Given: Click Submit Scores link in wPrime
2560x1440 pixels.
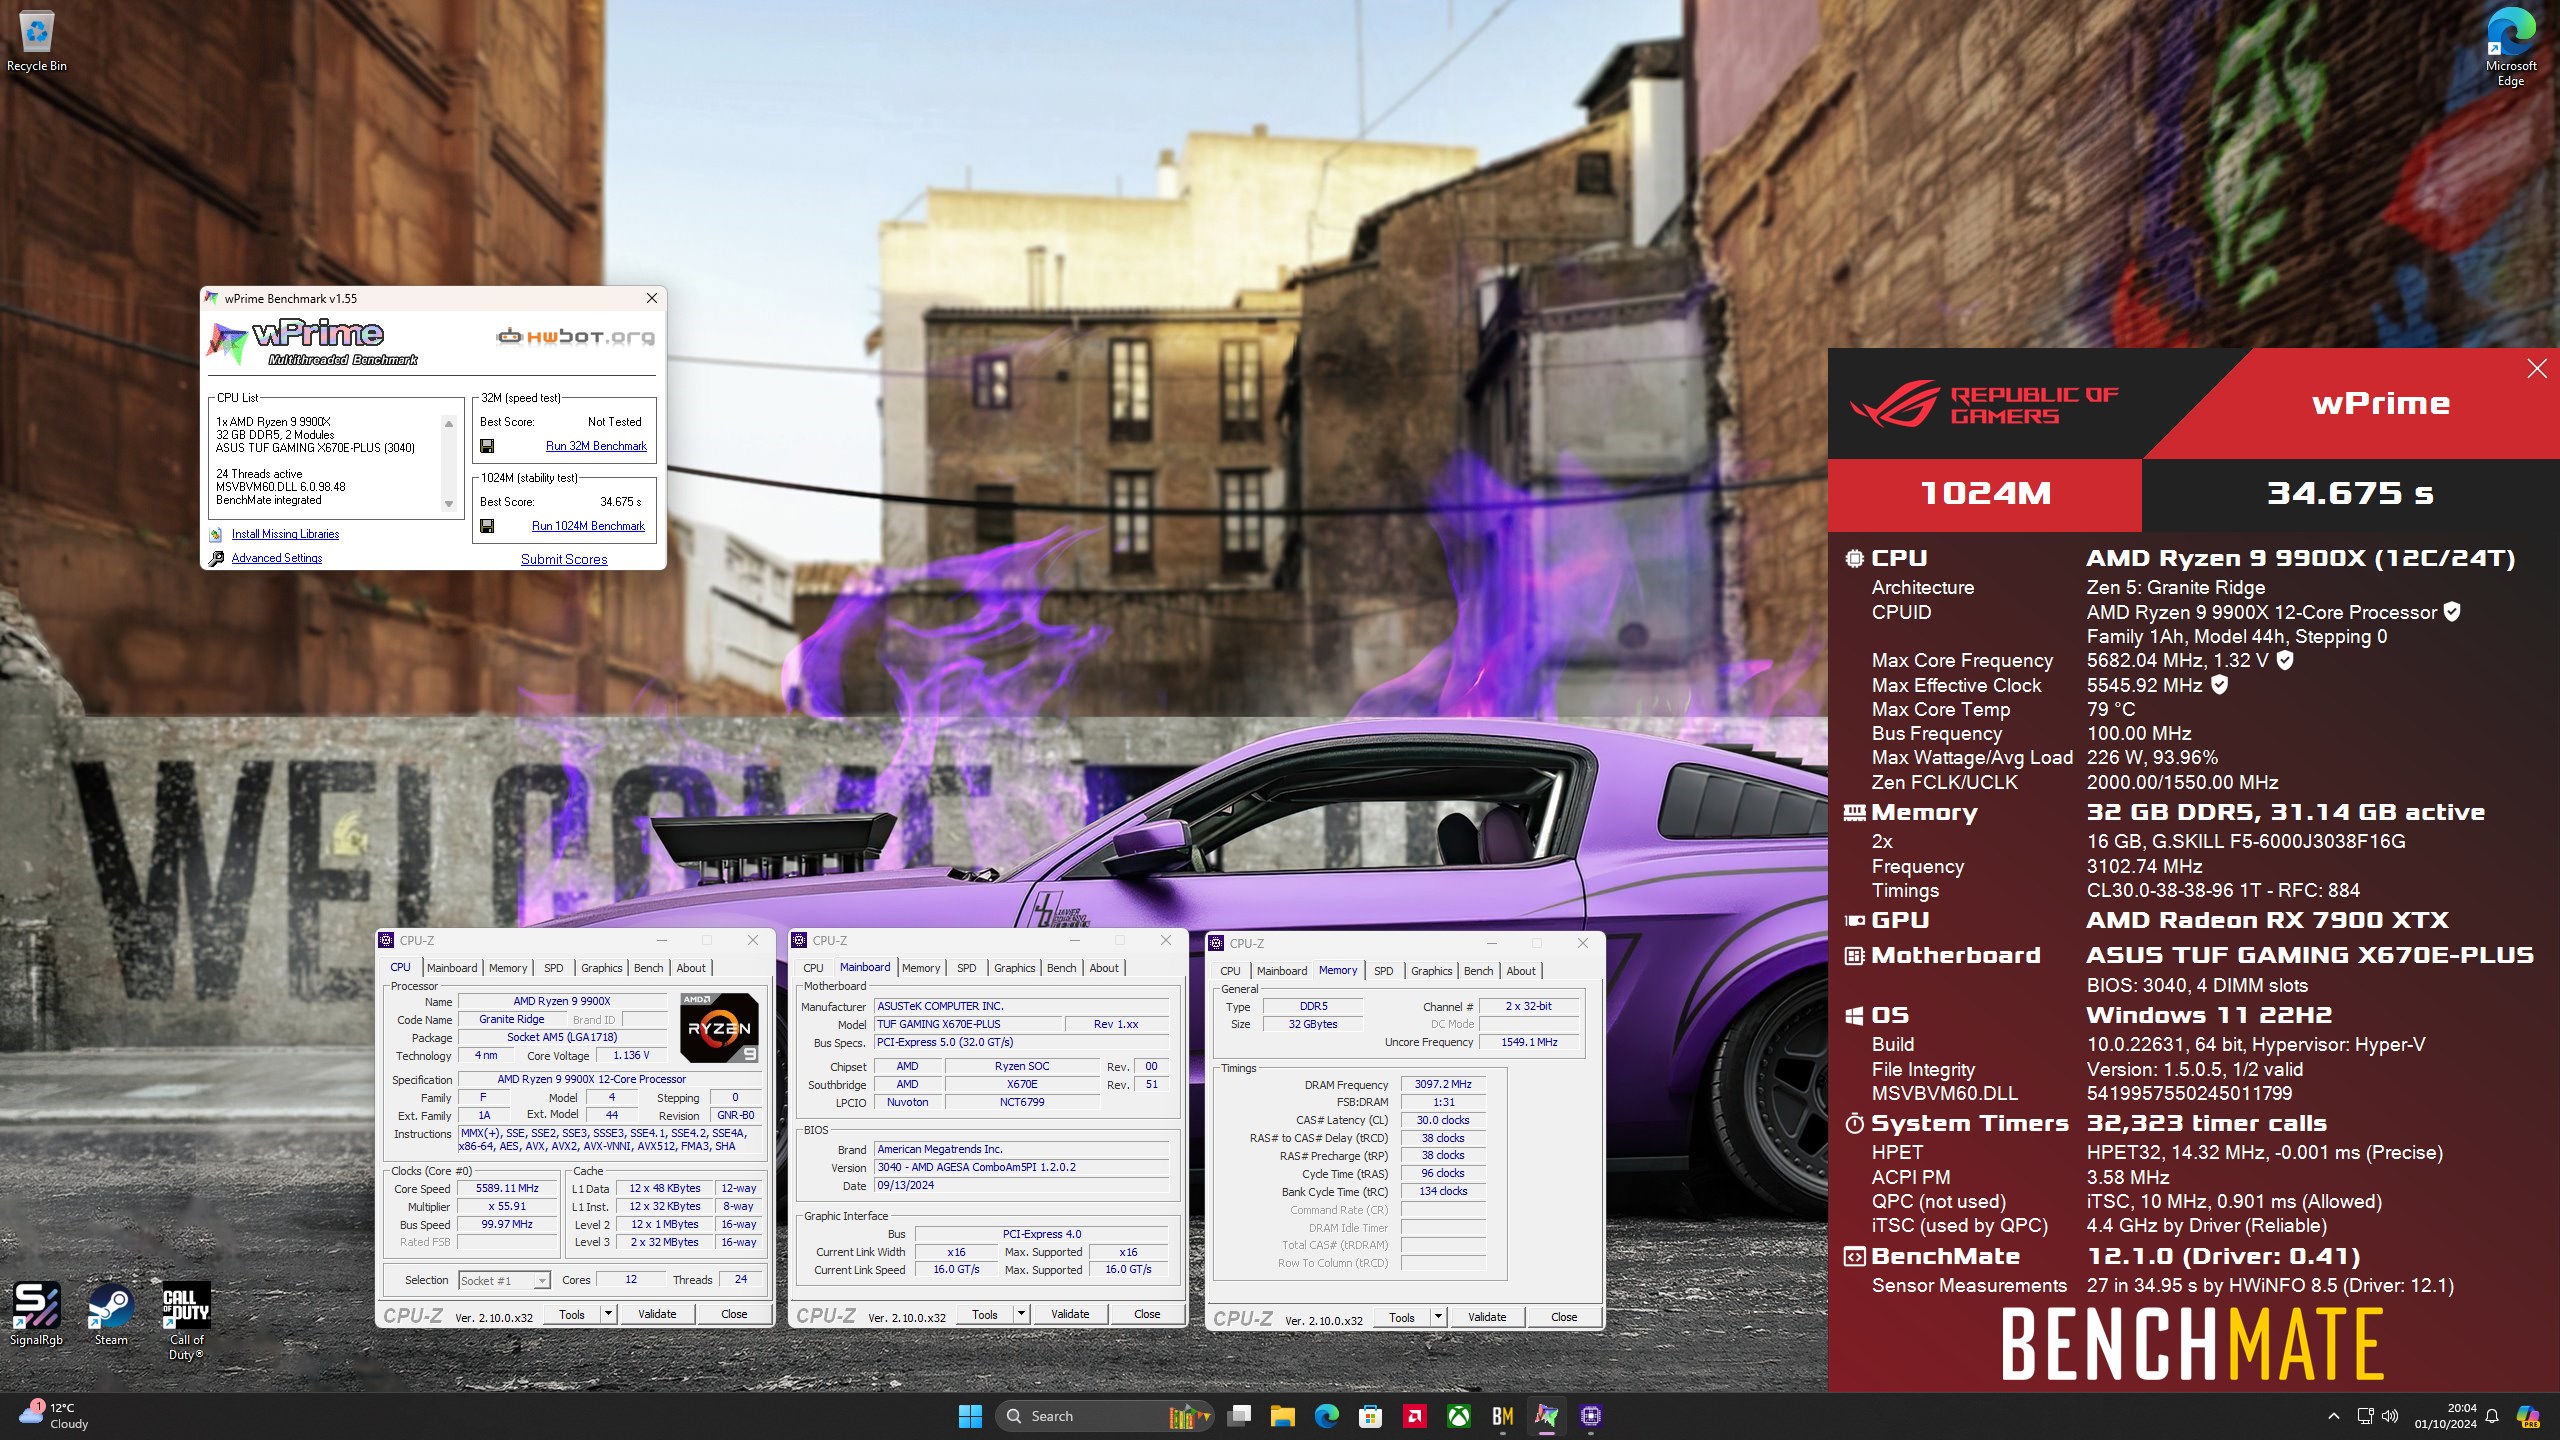Looking at the screenshot, I should point(564,559).
